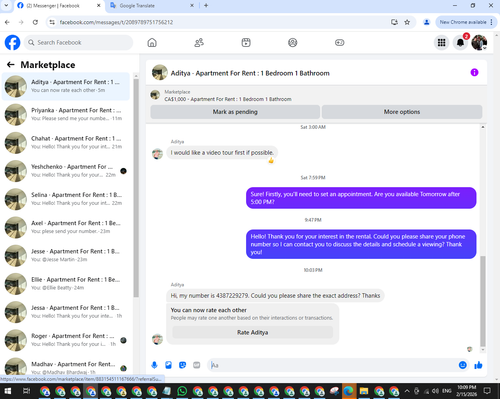Click Mark as pending button
Image resolution: width=500 pixels, height=399 pixels.
pyautogui.click(x=235, y=112)
